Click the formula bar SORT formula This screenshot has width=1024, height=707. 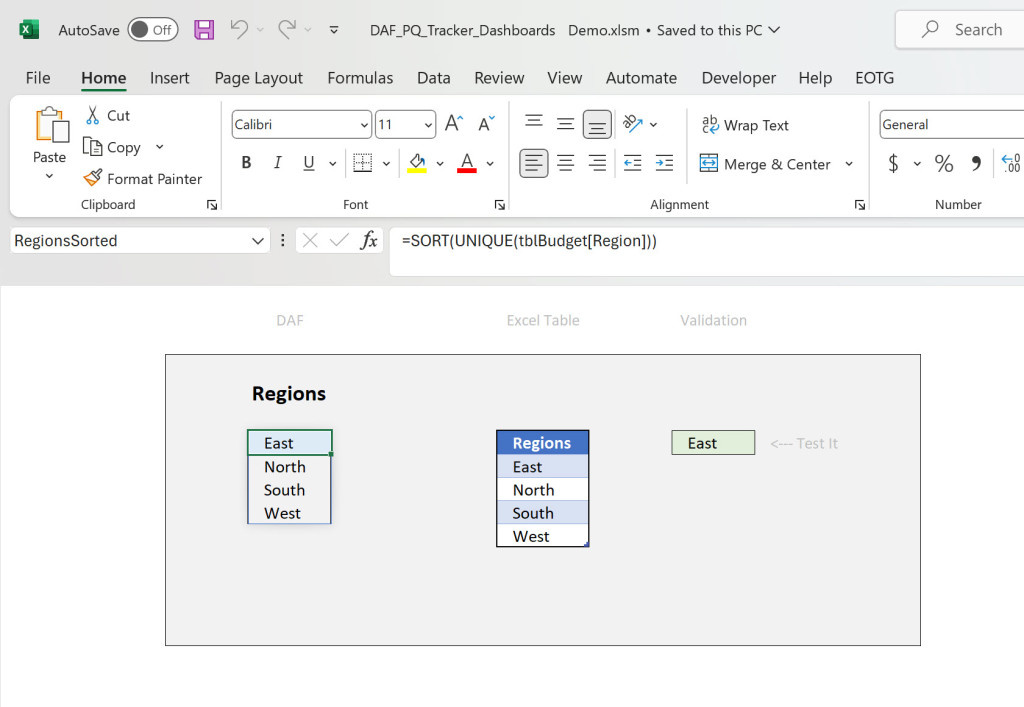point(529,241)
